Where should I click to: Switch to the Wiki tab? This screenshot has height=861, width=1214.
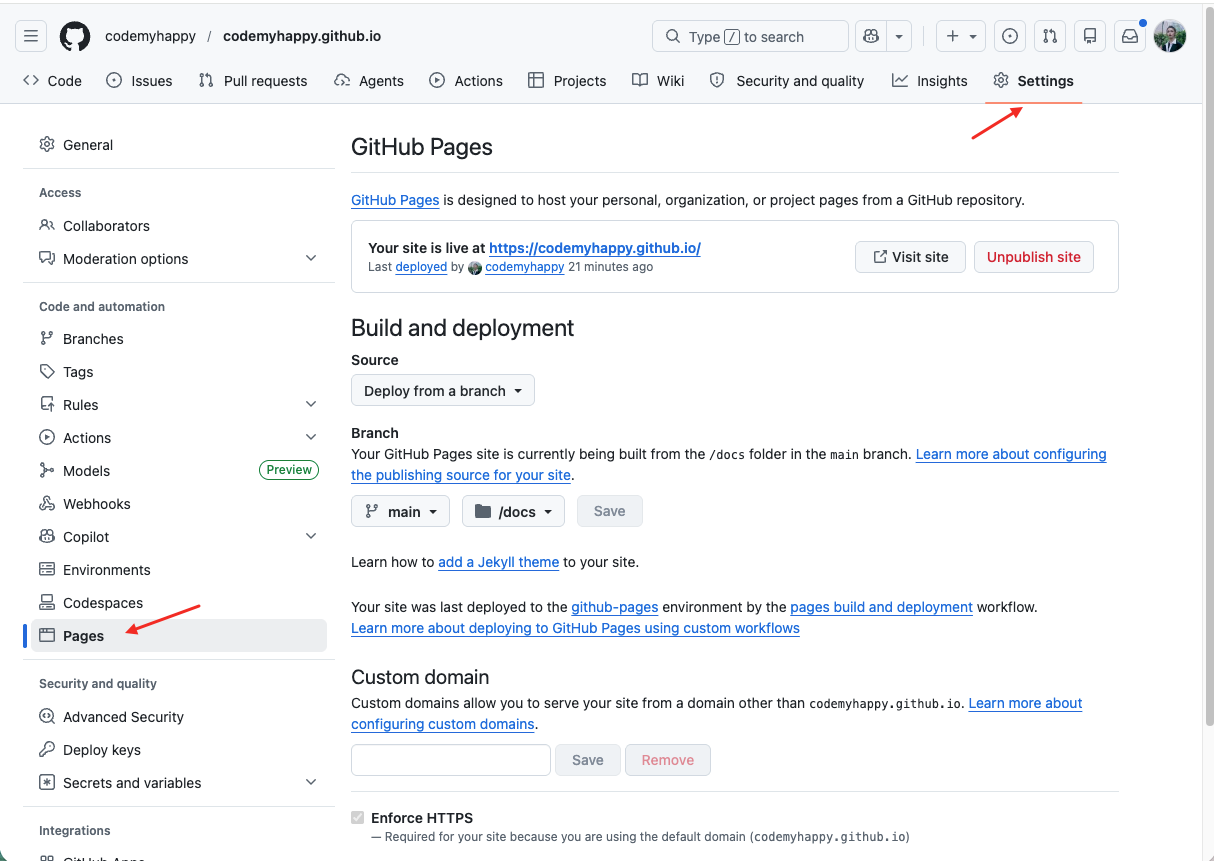pos(658,81)
